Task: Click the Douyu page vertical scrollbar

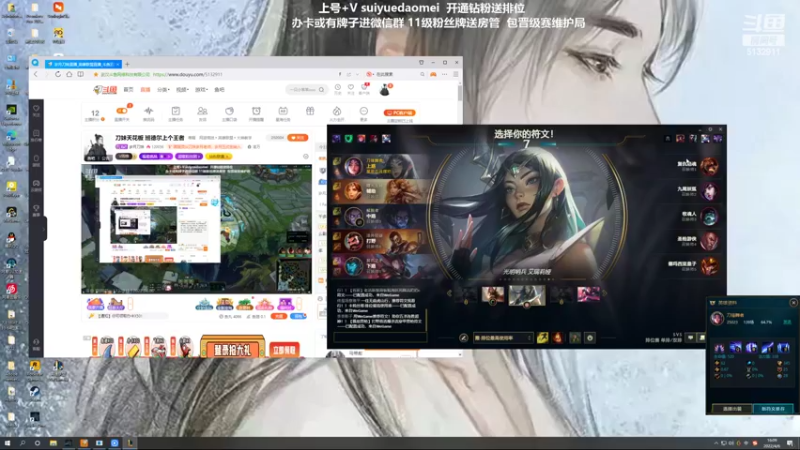Action: [460, 94]
